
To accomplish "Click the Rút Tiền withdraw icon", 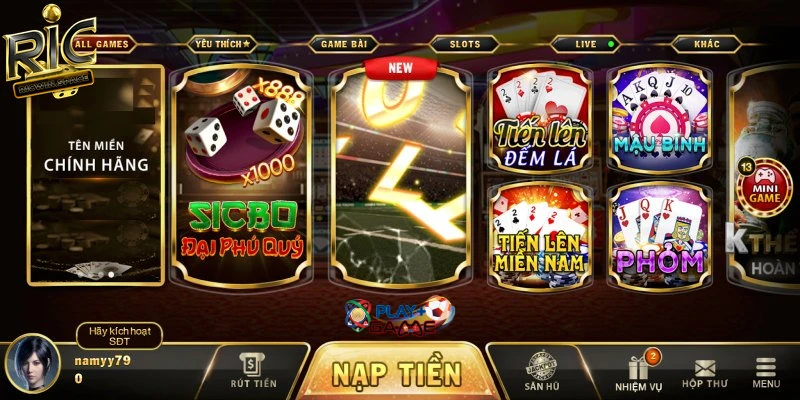I will point(253,371).
